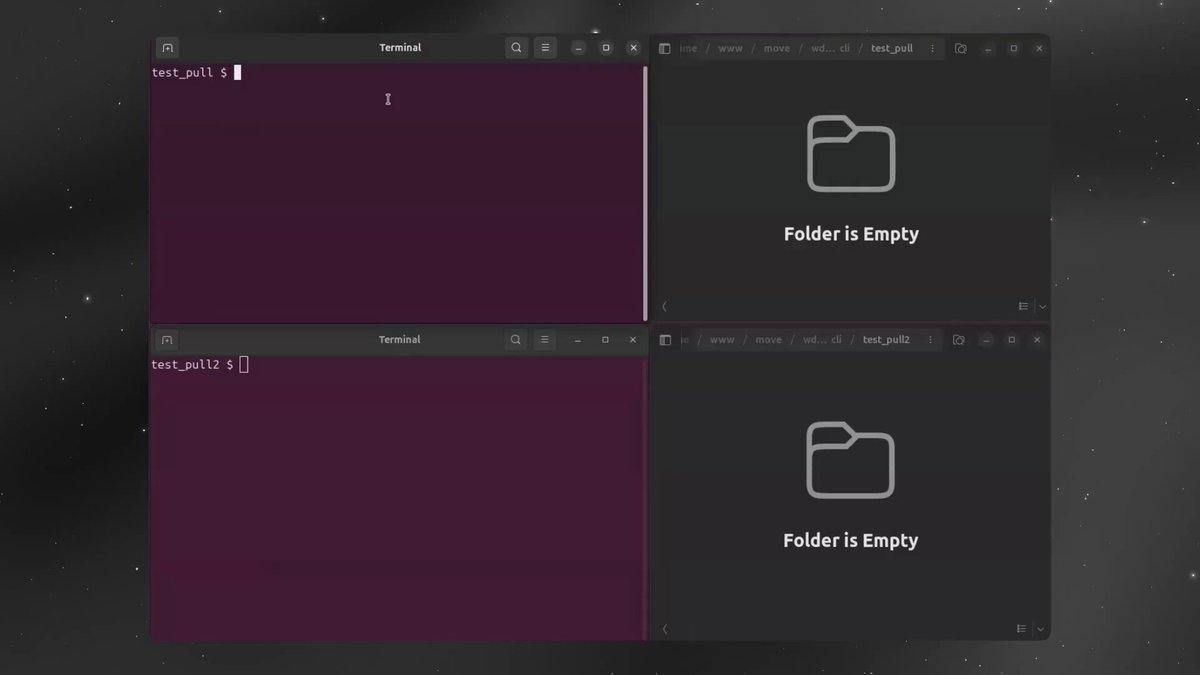Maximize the test_pull2 file manager window
Screen dimensions: 1200x675
coord(1011,340)
